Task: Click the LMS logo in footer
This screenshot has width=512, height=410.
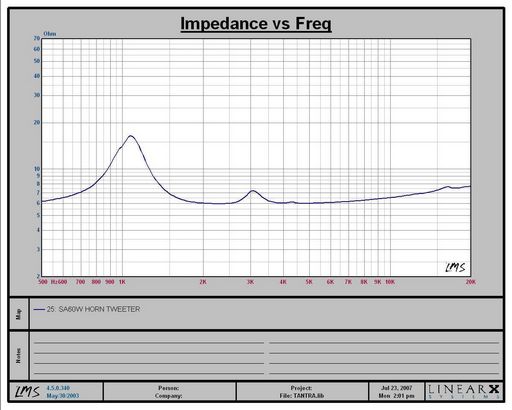Action: click(27, 392)
